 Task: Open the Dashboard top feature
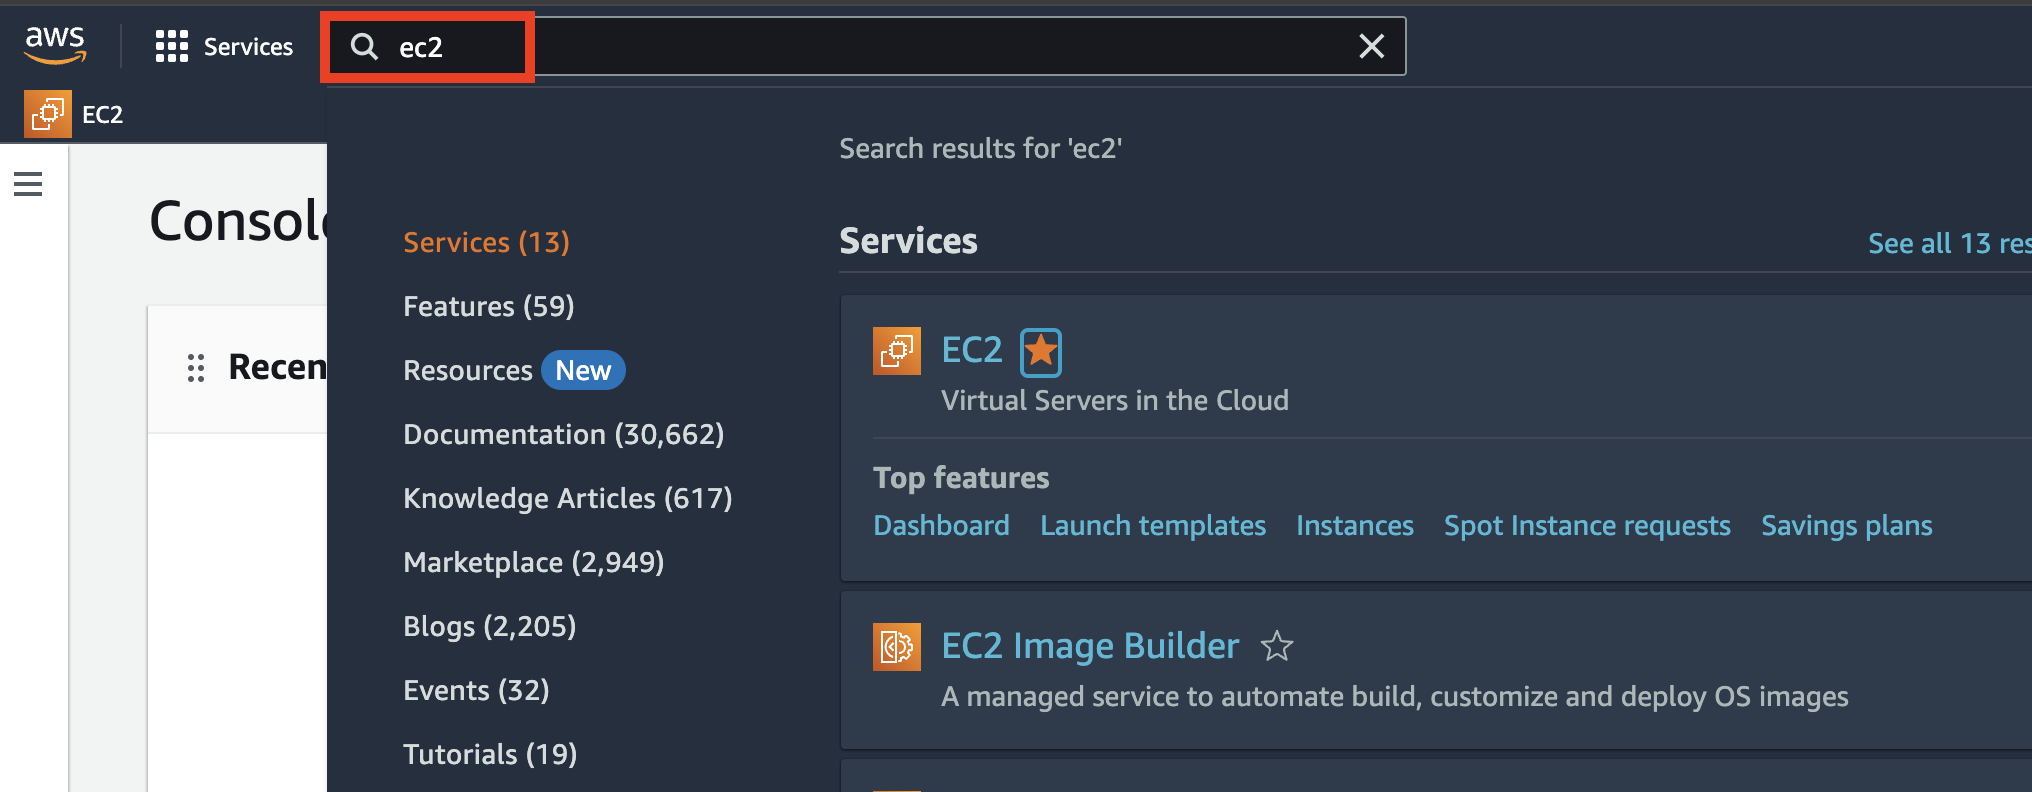pyautogui.click(x=941, y=526)
